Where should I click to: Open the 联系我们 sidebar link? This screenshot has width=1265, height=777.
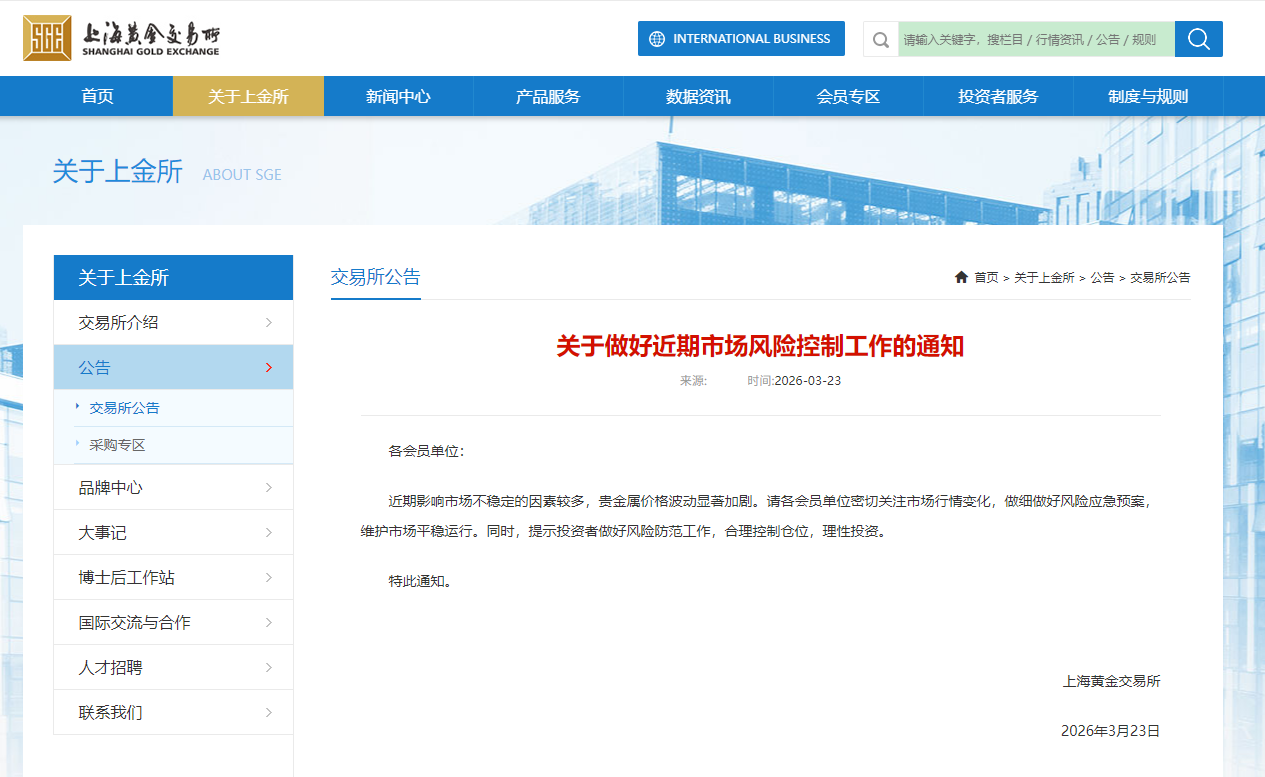[x=110, y=712]
